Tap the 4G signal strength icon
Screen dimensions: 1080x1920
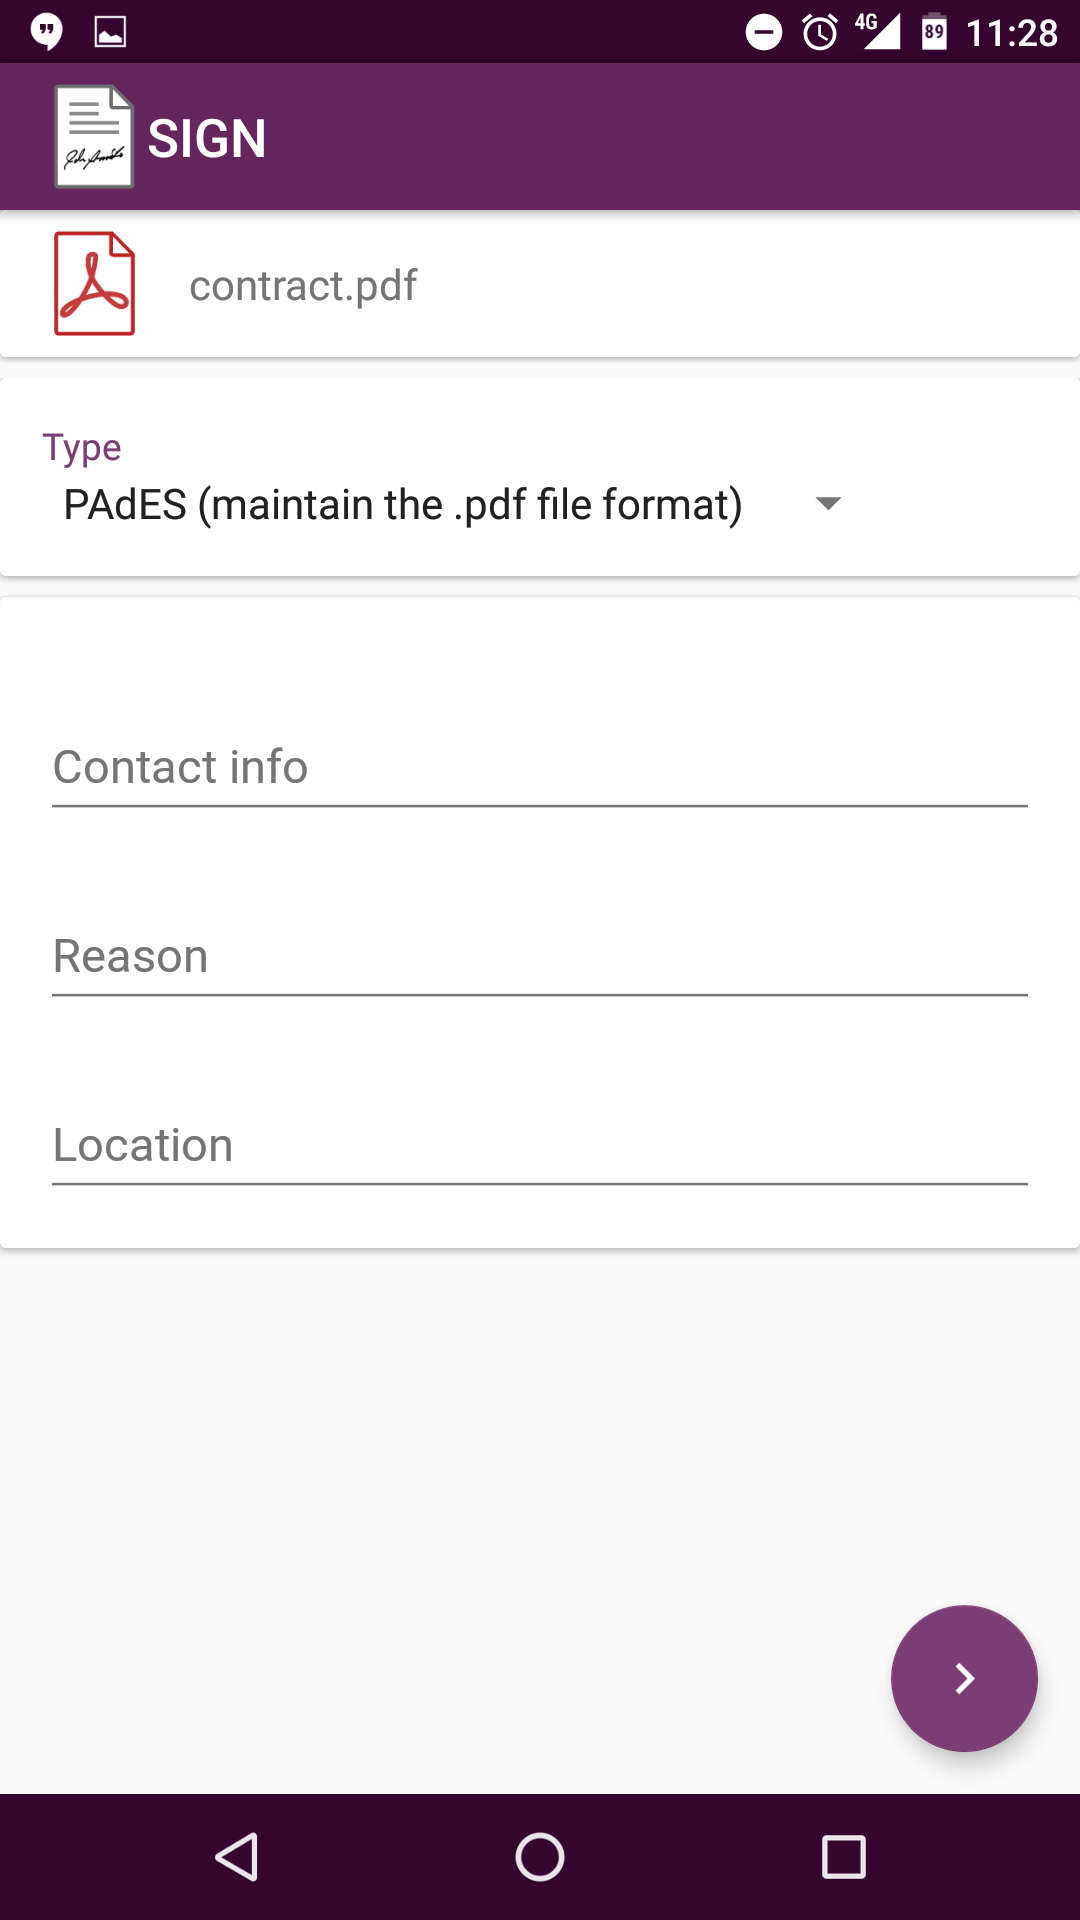(878, 32)
